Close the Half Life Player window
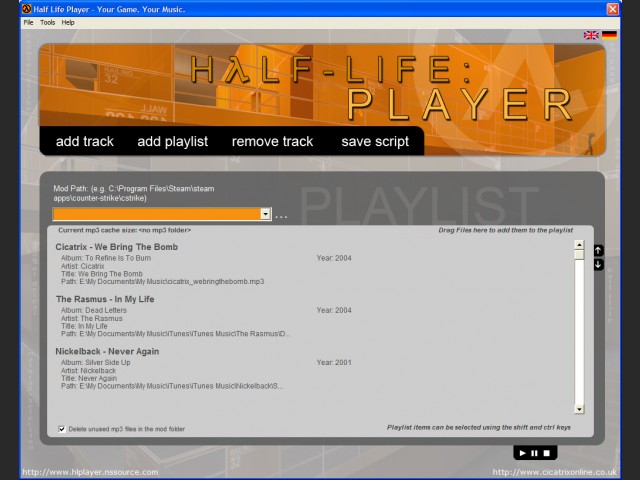Image resolution: width=640 pixels, height=480 pixels. pos(612,9)
